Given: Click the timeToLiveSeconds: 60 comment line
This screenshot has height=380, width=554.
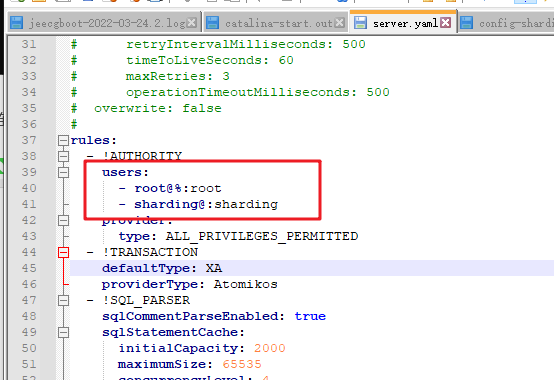Looking at the screenshot, I should tap(210, 60).
